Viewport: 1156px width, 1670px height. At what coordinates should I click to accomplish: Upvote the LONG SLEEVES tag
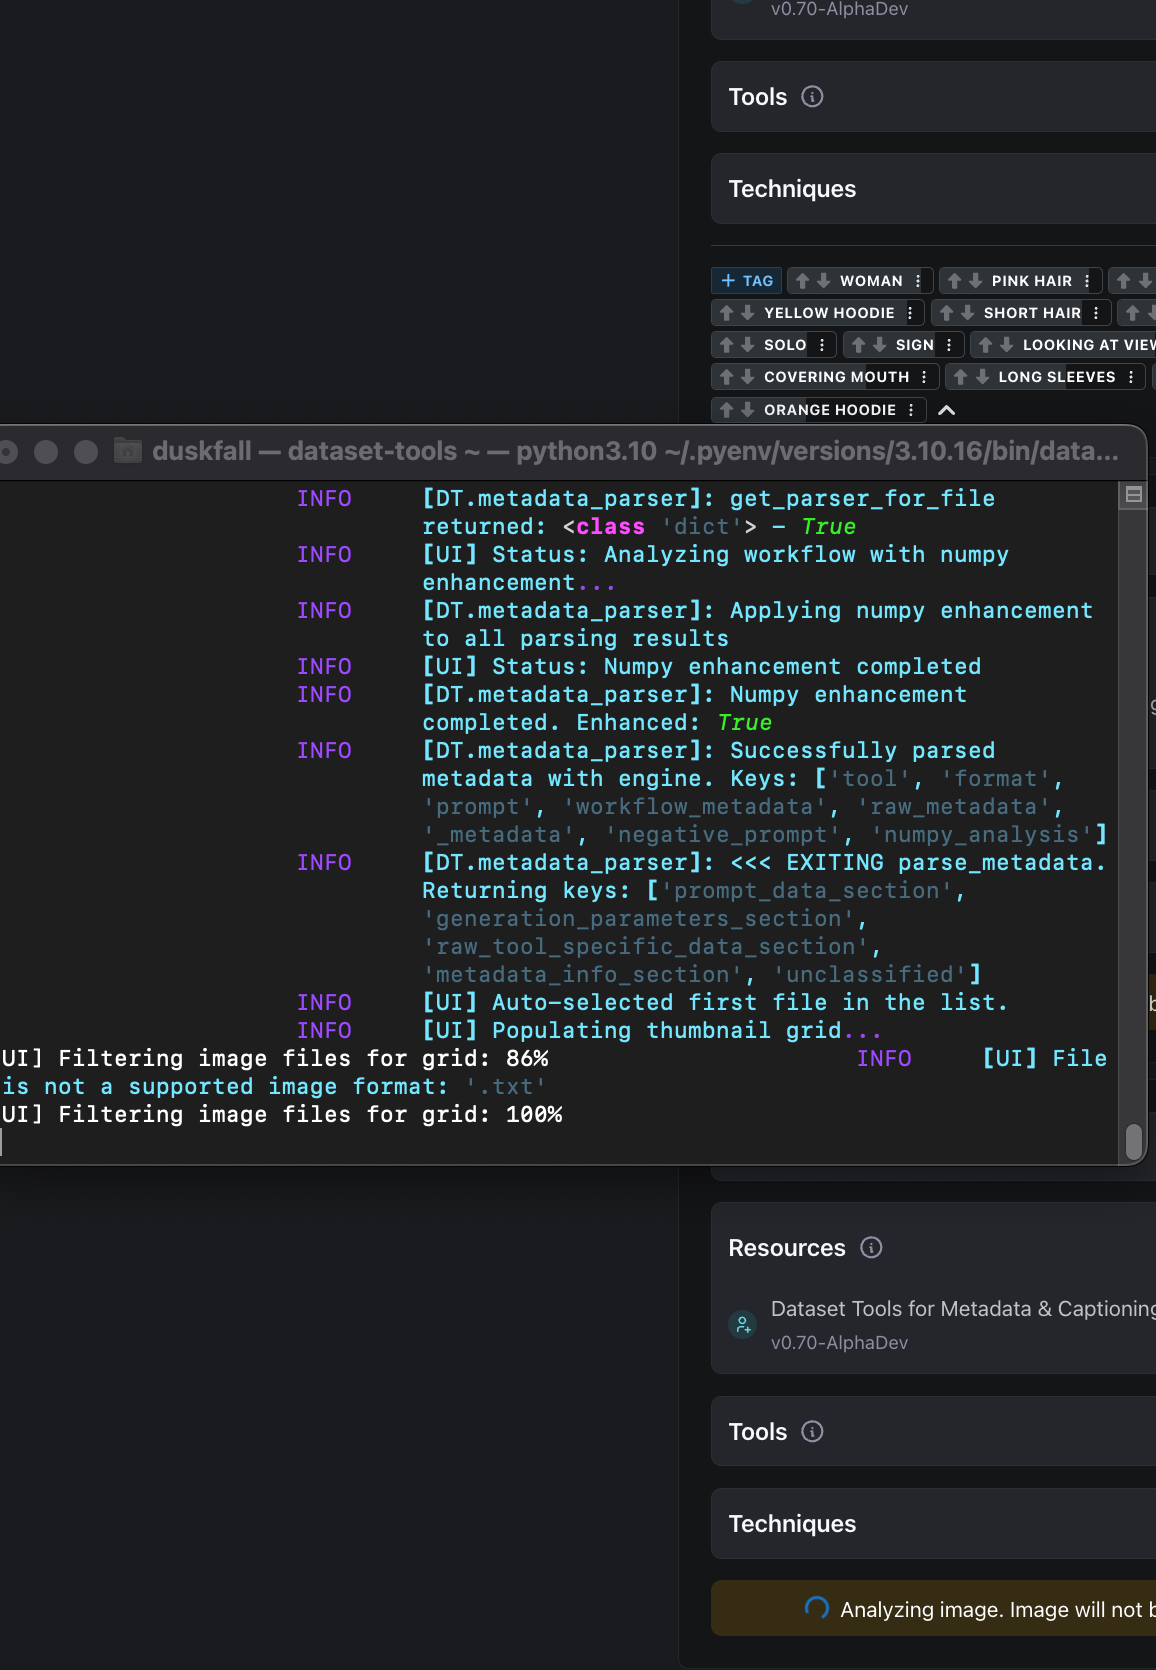click(961, 377)
